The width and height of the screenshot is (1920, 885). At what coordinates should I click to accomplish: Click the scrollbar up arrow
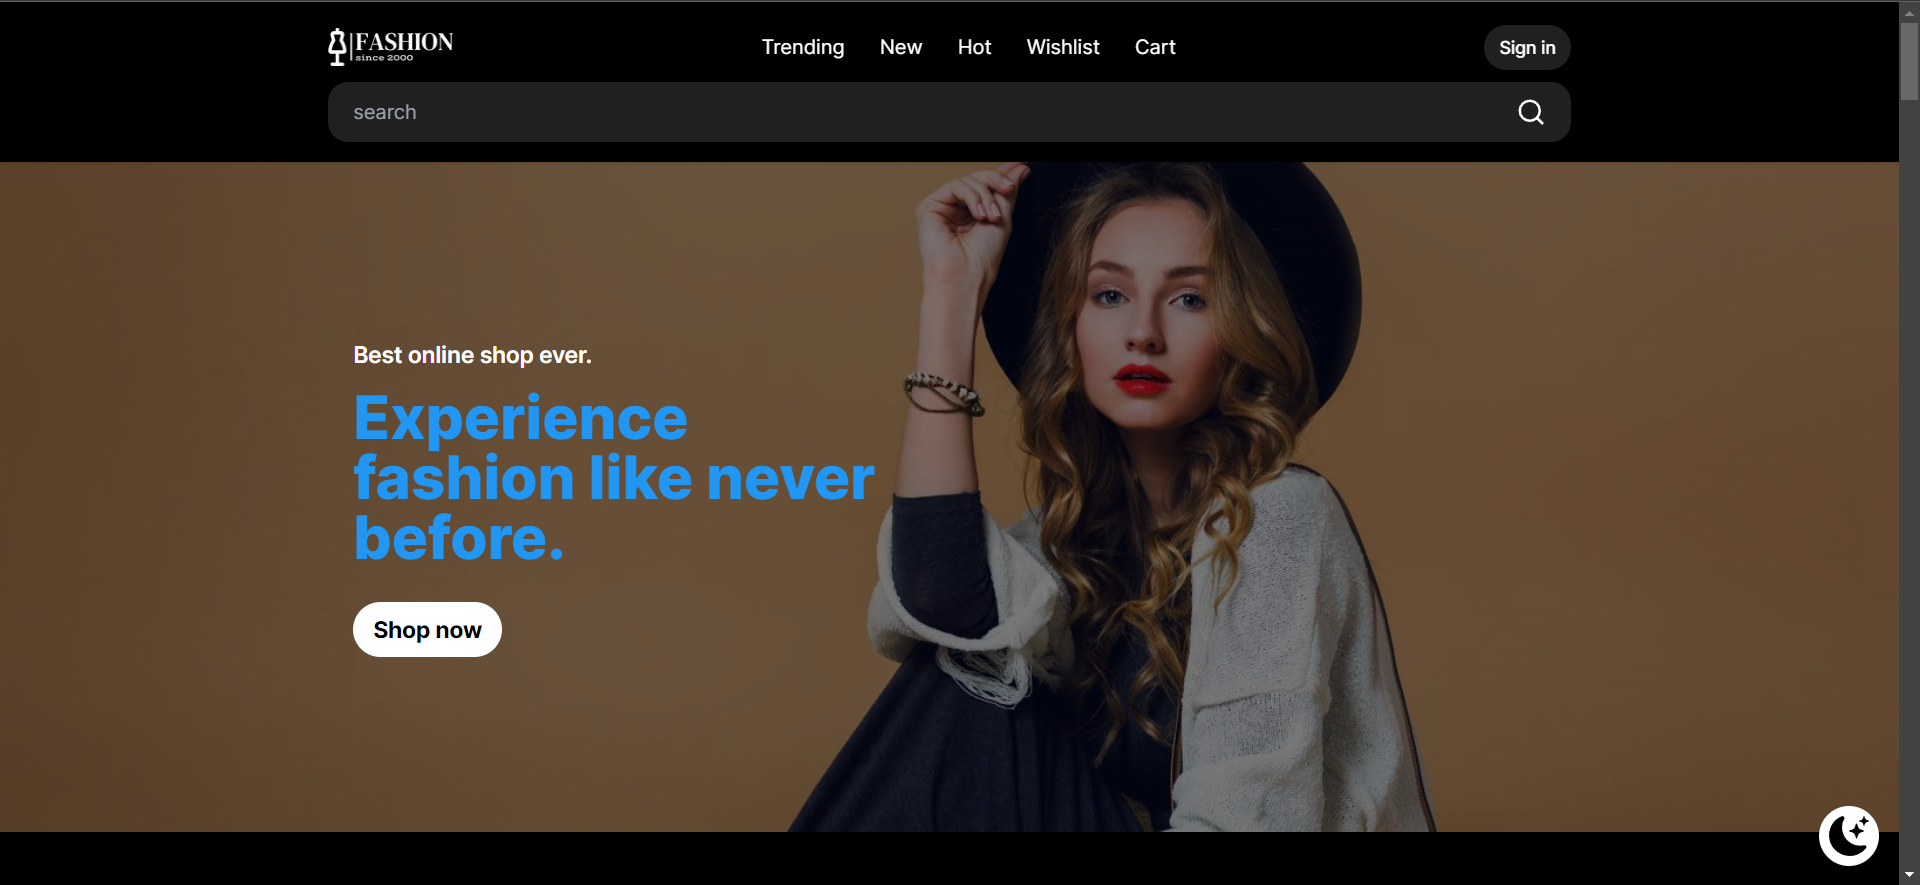tap(1909, 13)
